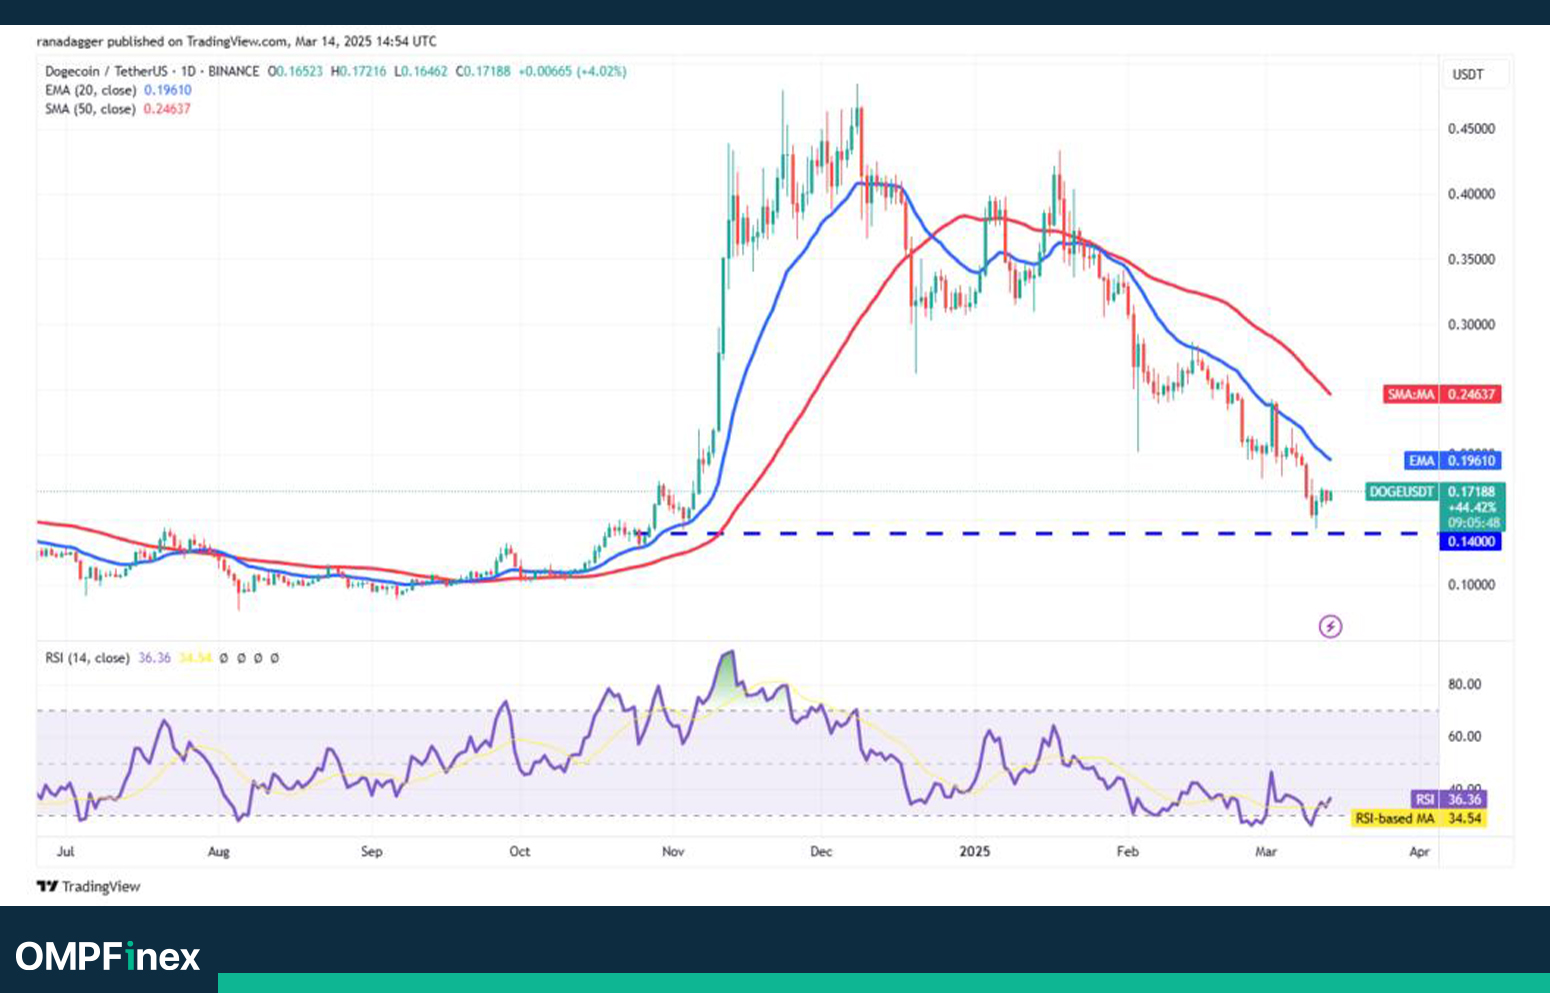
Task: Click the blue 0.14000 support level label
Action: [x=1471, y=542]
